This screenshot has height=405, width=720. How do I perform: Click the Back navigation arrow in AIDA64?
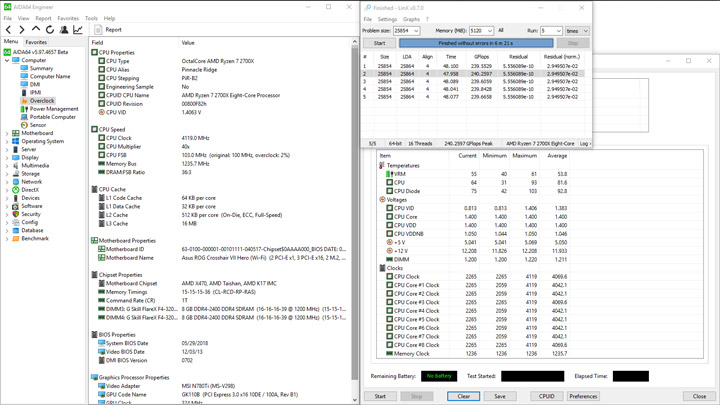point(9,30)
